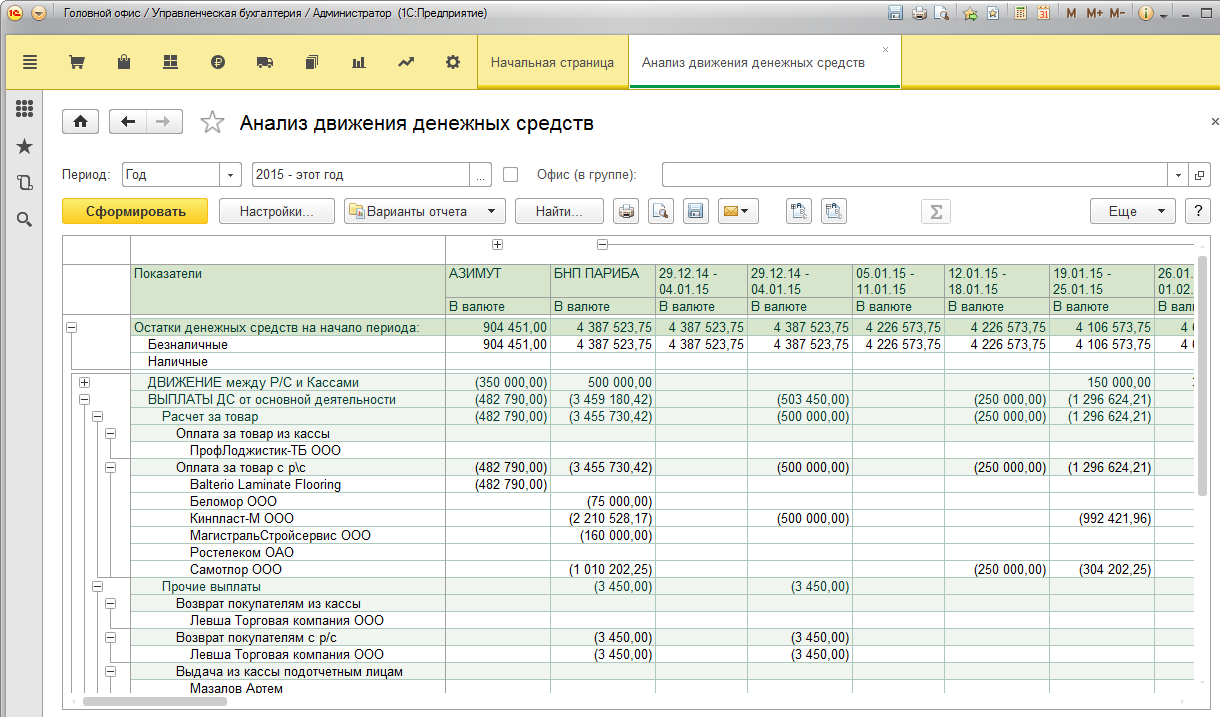Open the shopping bag section
The width and height of the screenshot is (1220, 717).
tap(124, 62)
